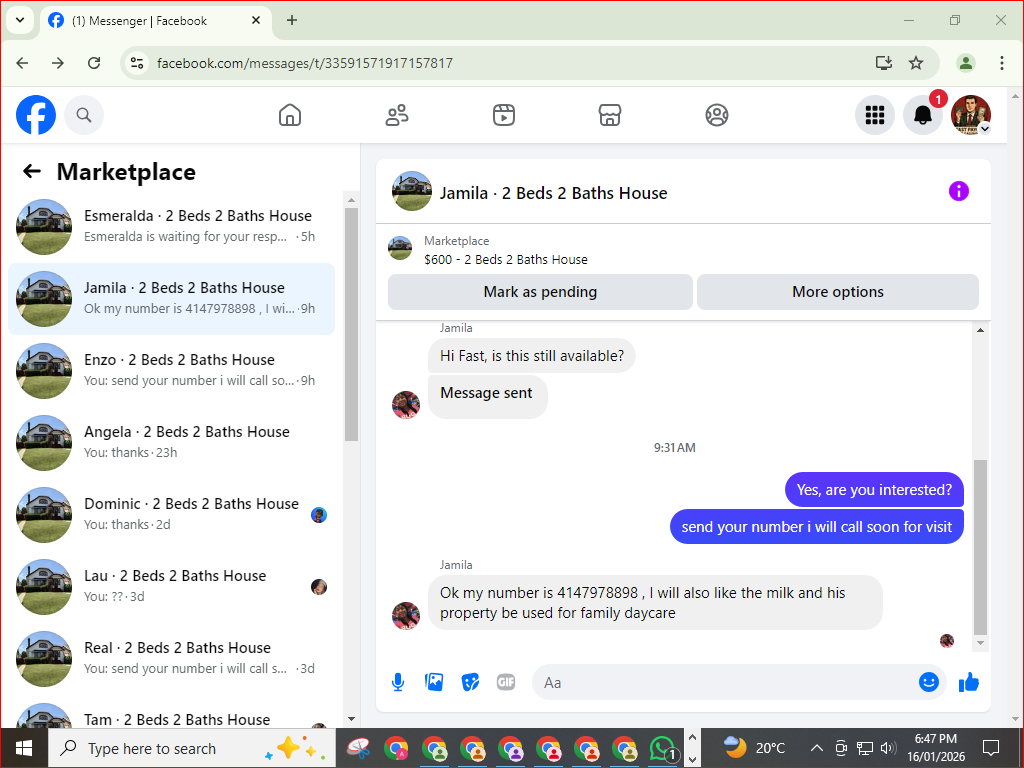Show hidden system tray icons chevron
Viewport: 1024px width, 768px height.
point(816,748)
